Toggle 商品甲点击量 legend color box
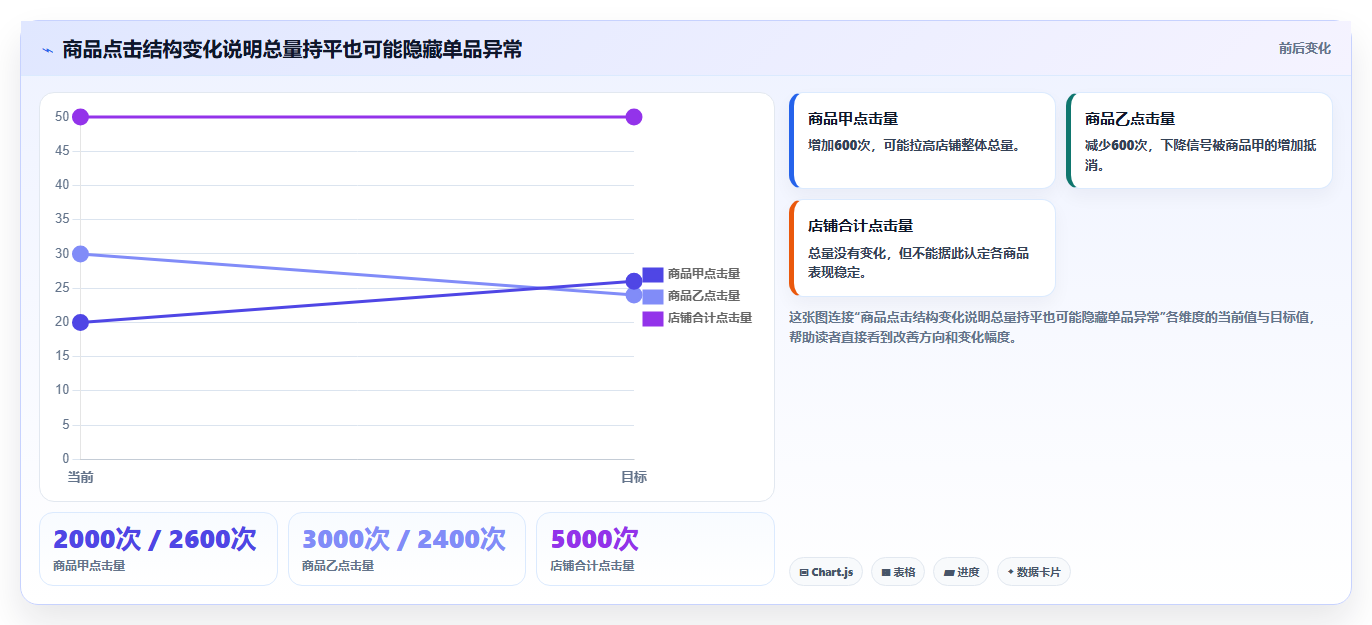 click(x=653, y=274)
